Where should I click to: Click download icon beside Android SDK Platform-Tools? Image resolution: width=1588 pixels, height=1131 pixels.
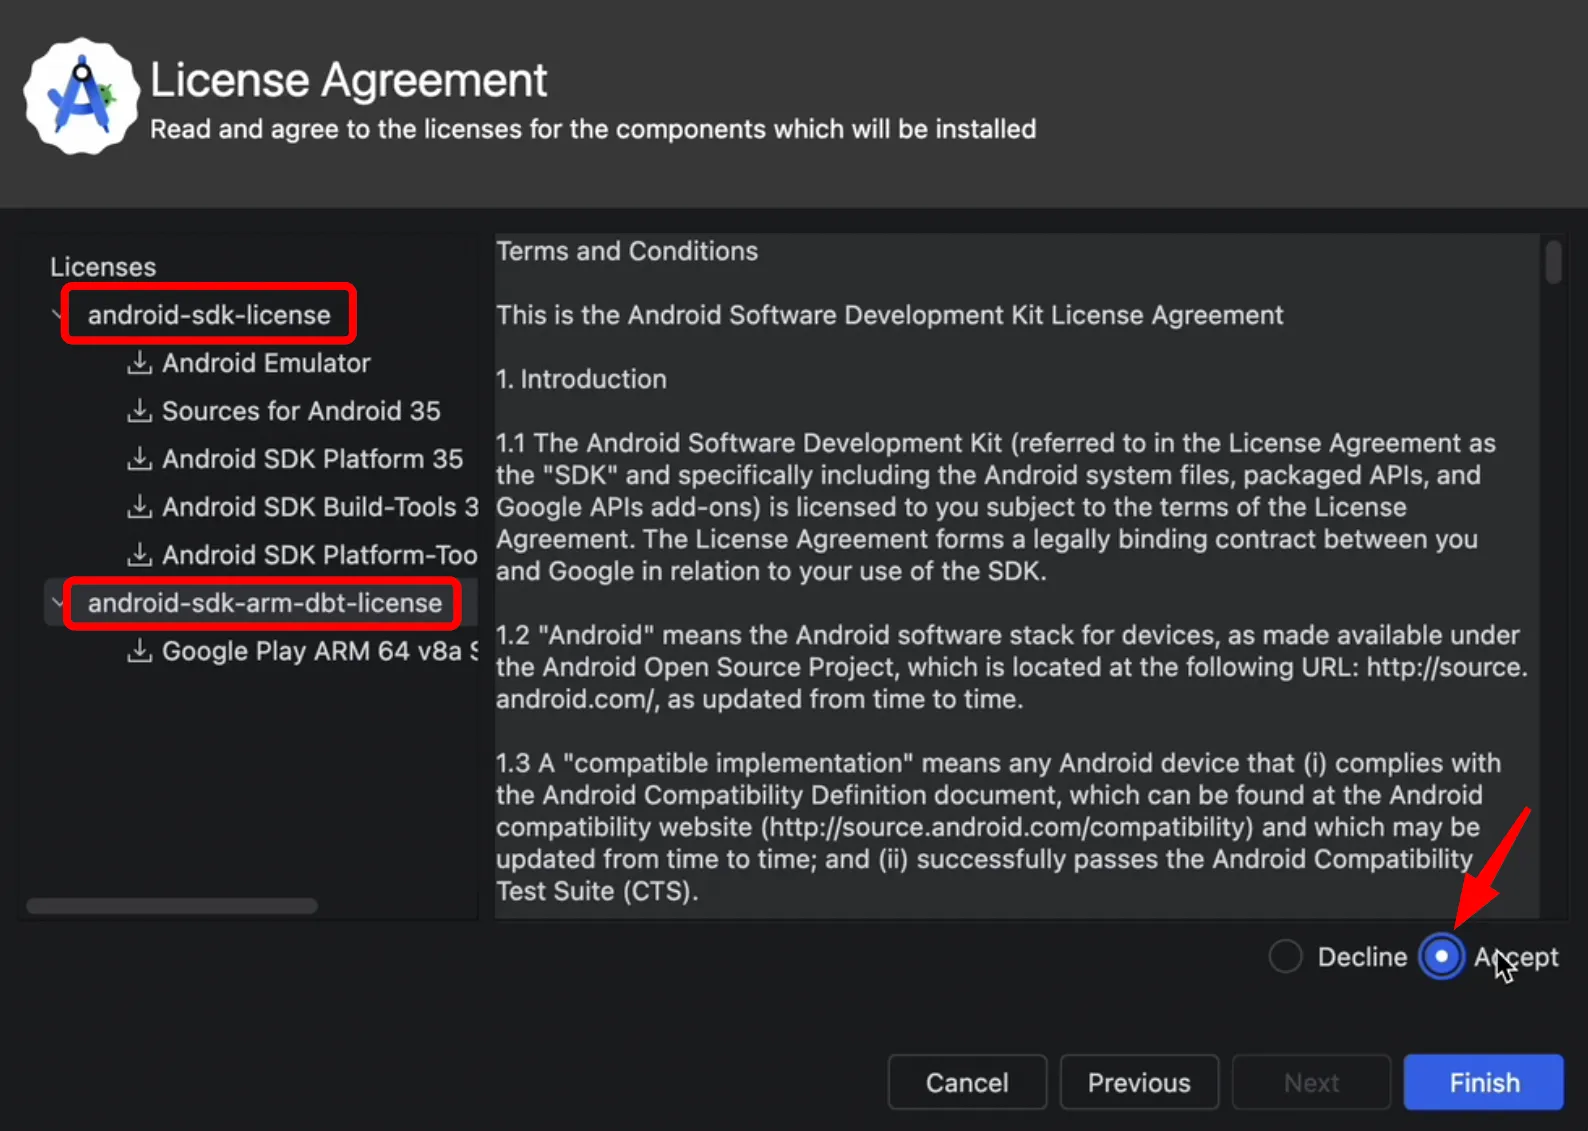[140, 554]
